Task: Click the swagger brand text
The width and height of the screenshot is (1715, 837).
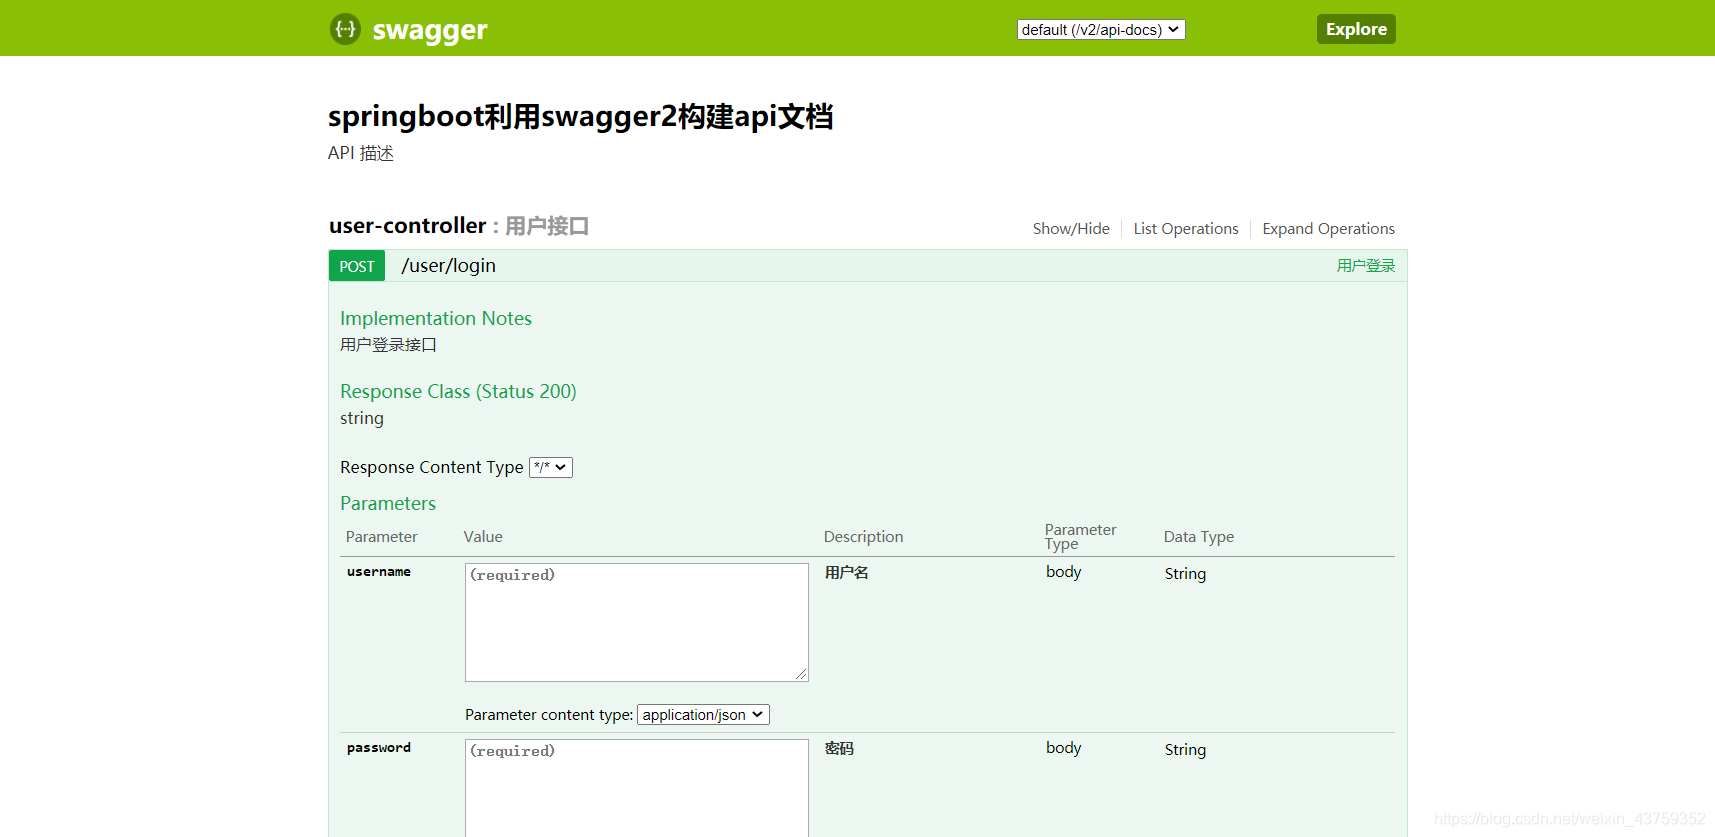Action: (430, 30)
